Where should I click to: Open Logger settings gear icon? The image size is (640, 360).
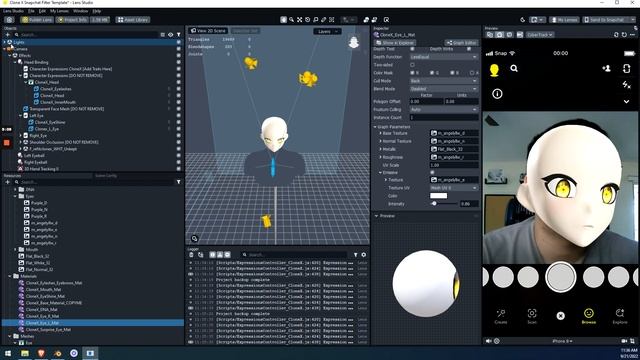(363, 255)
